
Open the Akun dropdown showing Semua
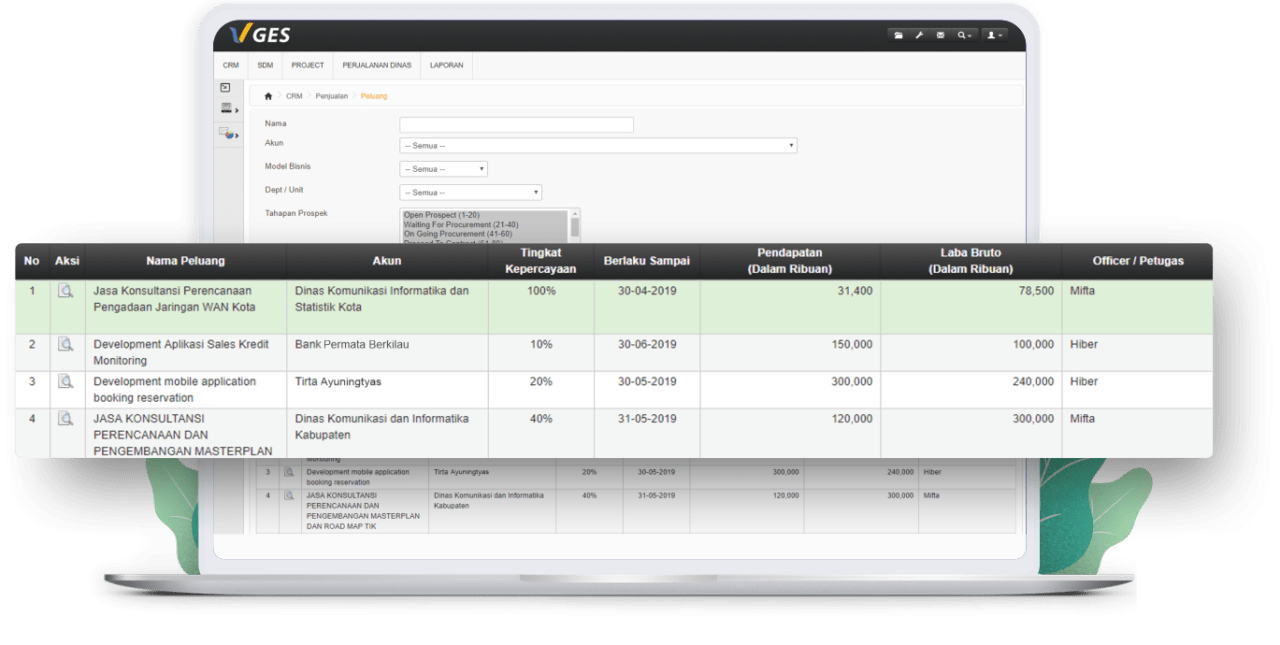(x=597, y=145)
